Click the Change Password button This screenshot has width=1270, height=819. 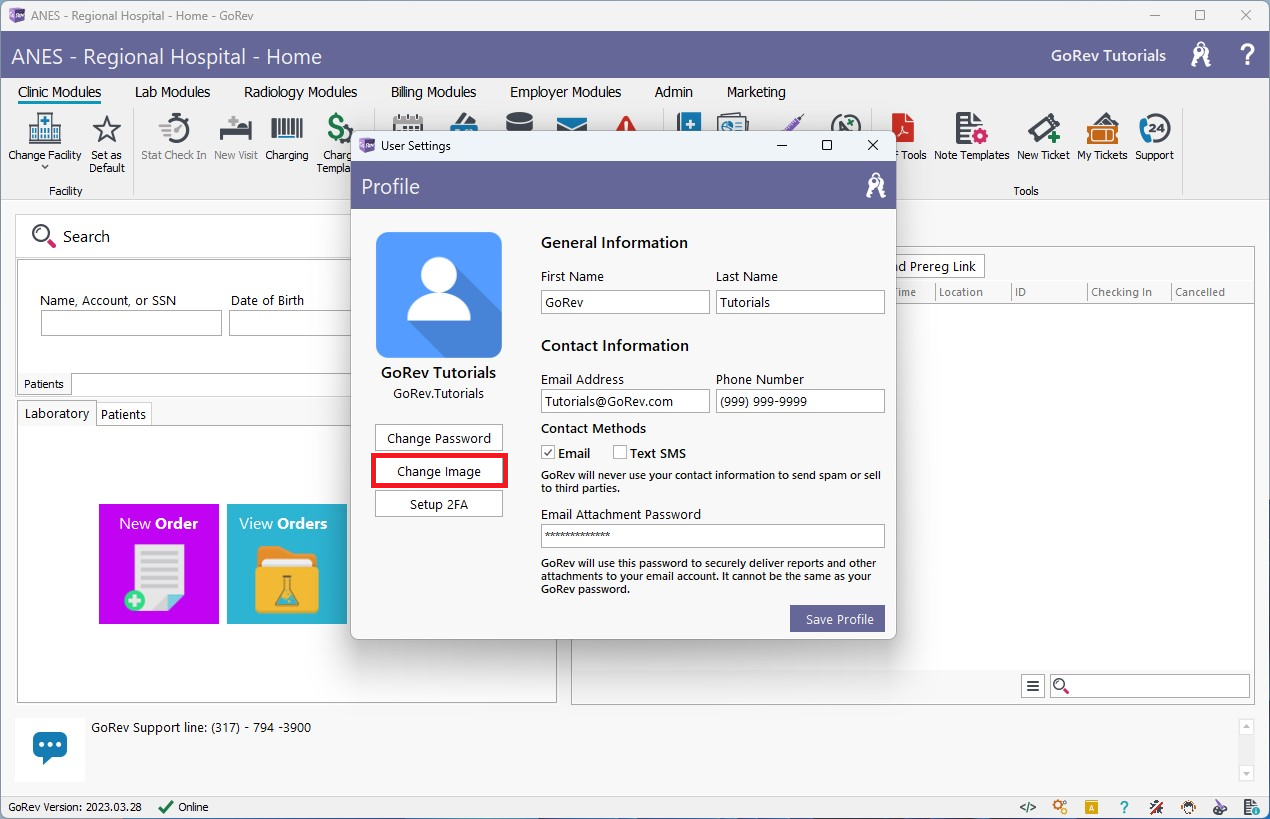439,438
